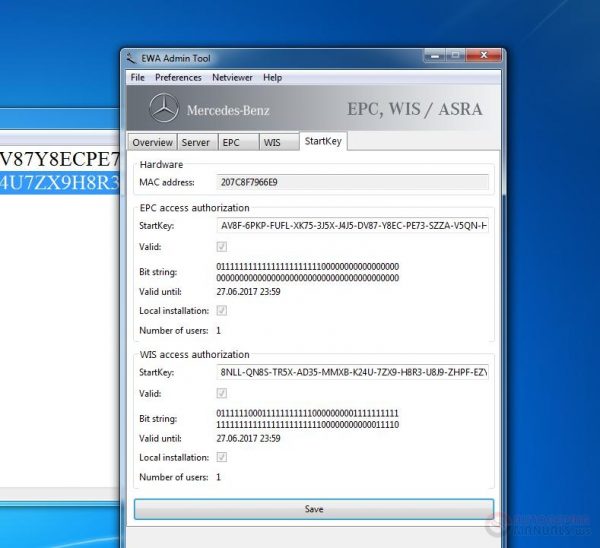Switch to the Overview tab
Screen dimensions: 600x548
point(152,142)
